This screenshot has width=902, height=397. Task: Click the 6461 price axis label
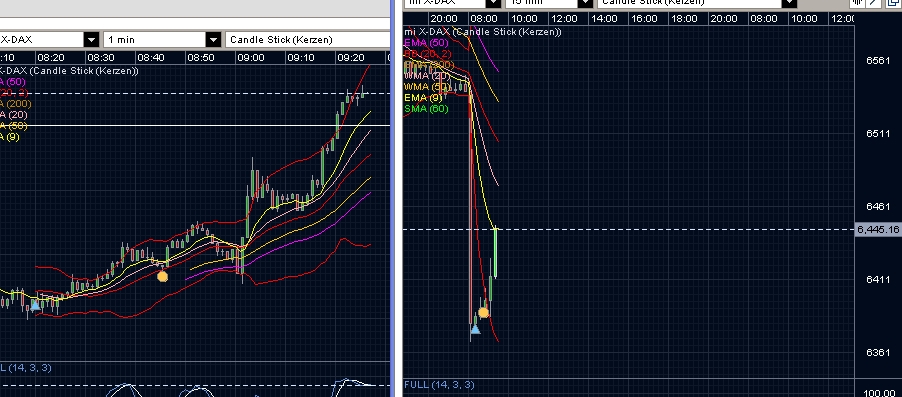pyautogui.click(x=878, y=207)
